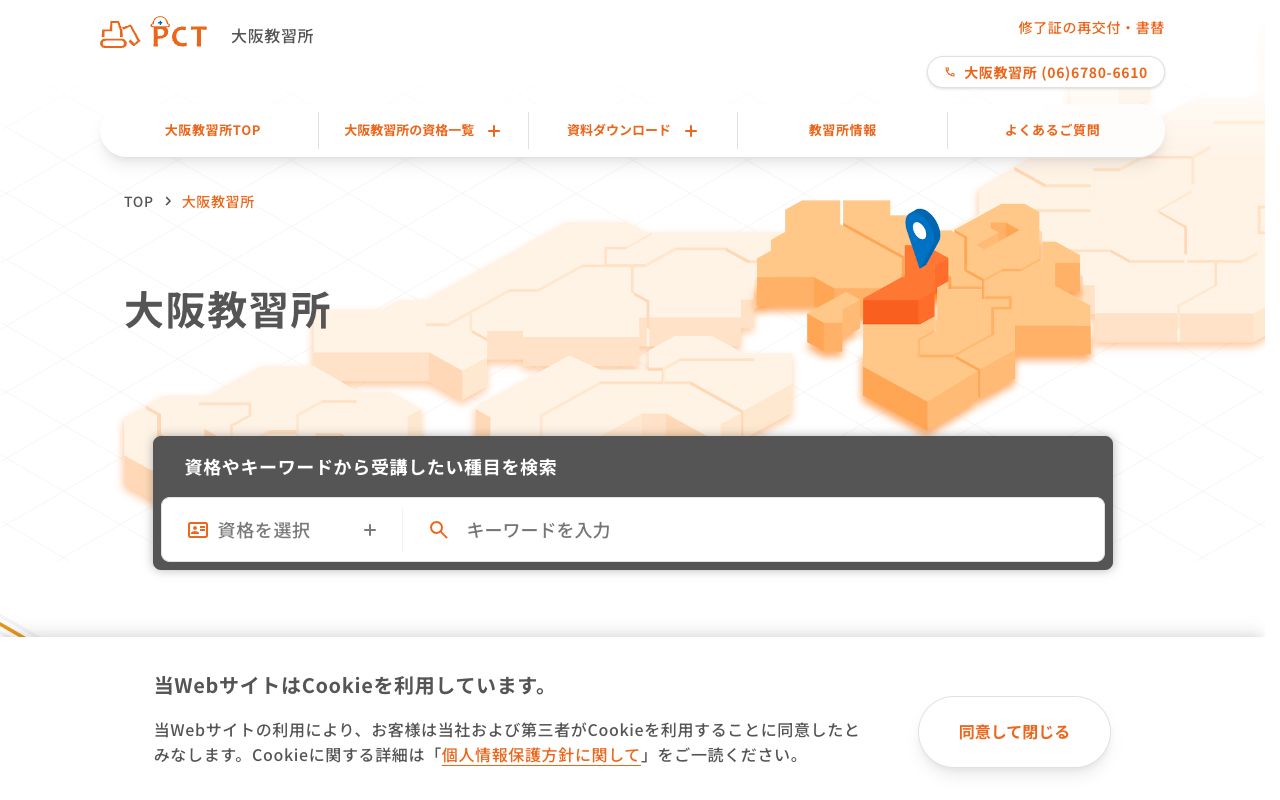Screen dimensions: 1280x800
Task: Click the 修了証の再交付・書替 link
Action: point(1090,27)
